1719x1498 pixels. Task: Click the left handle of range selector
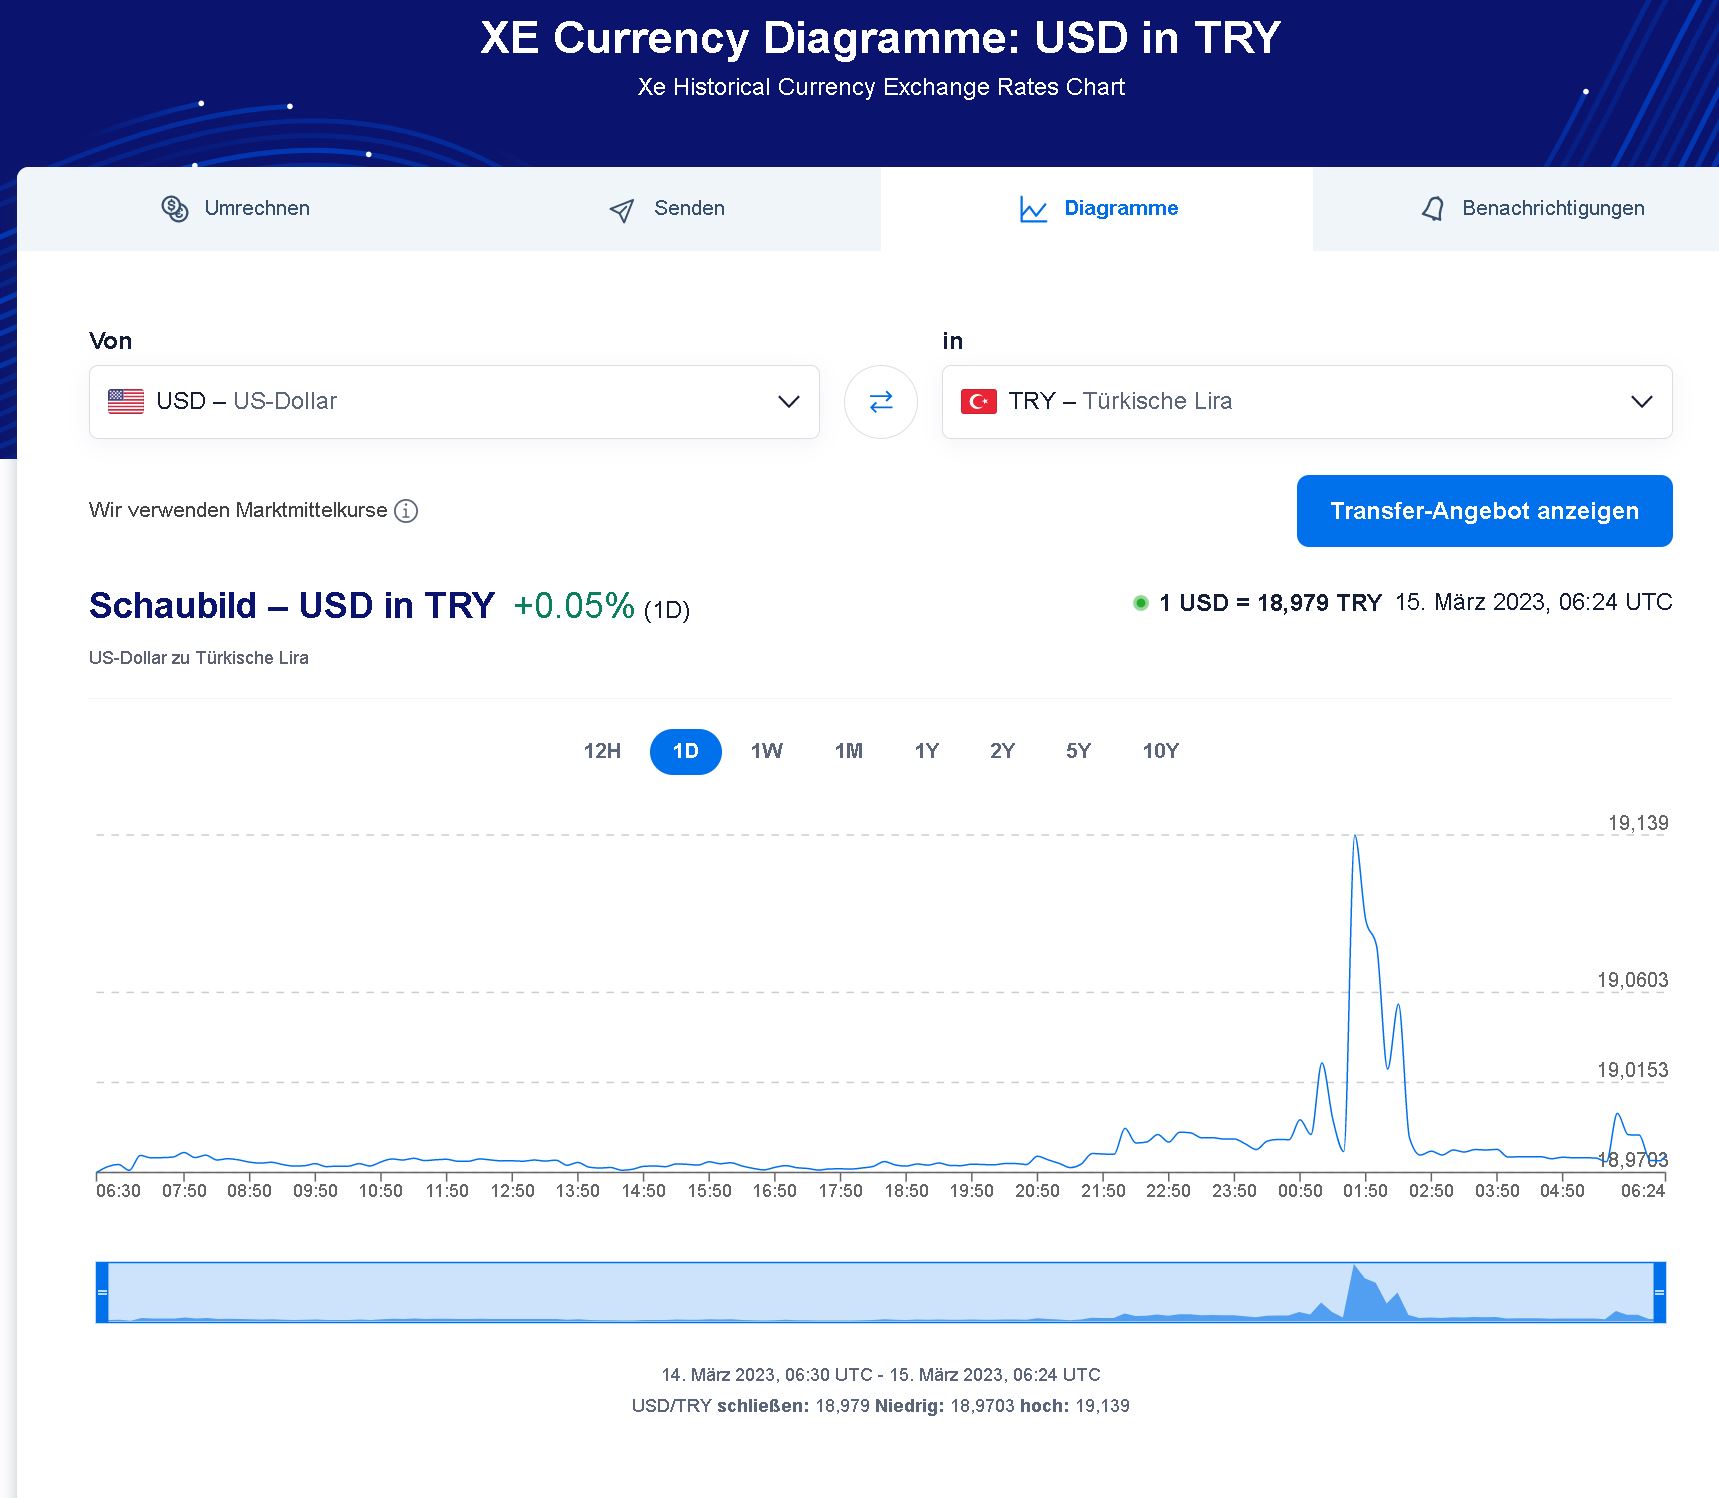pos(102,1292)
